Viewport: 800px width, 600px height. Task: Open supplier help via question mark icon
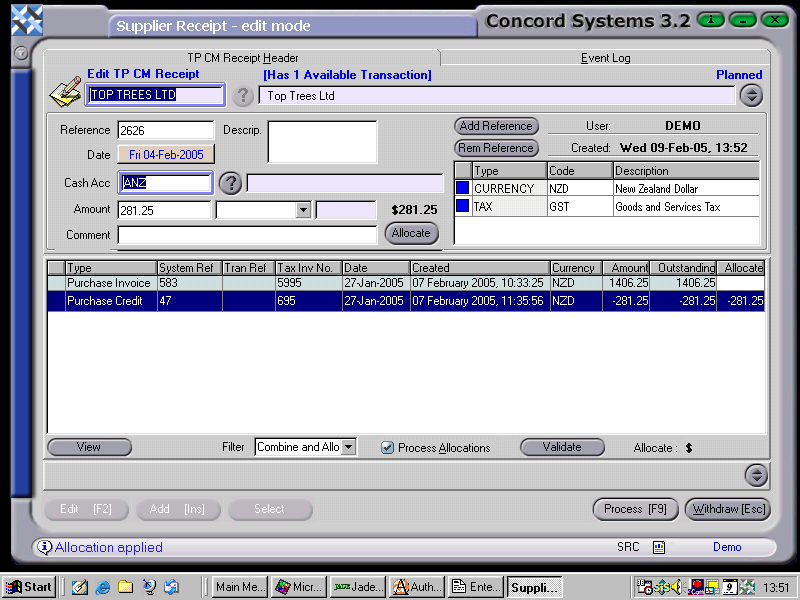tap(243, 95)
